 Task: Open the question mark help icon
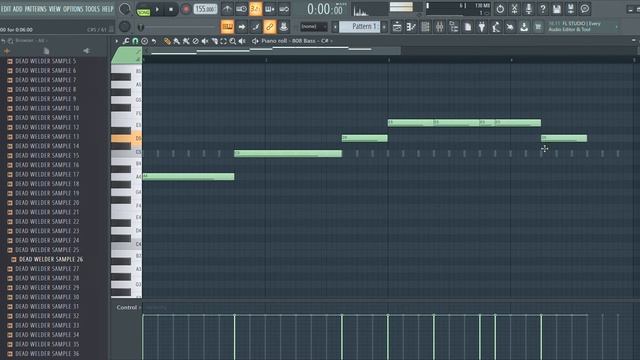[542, 9]
